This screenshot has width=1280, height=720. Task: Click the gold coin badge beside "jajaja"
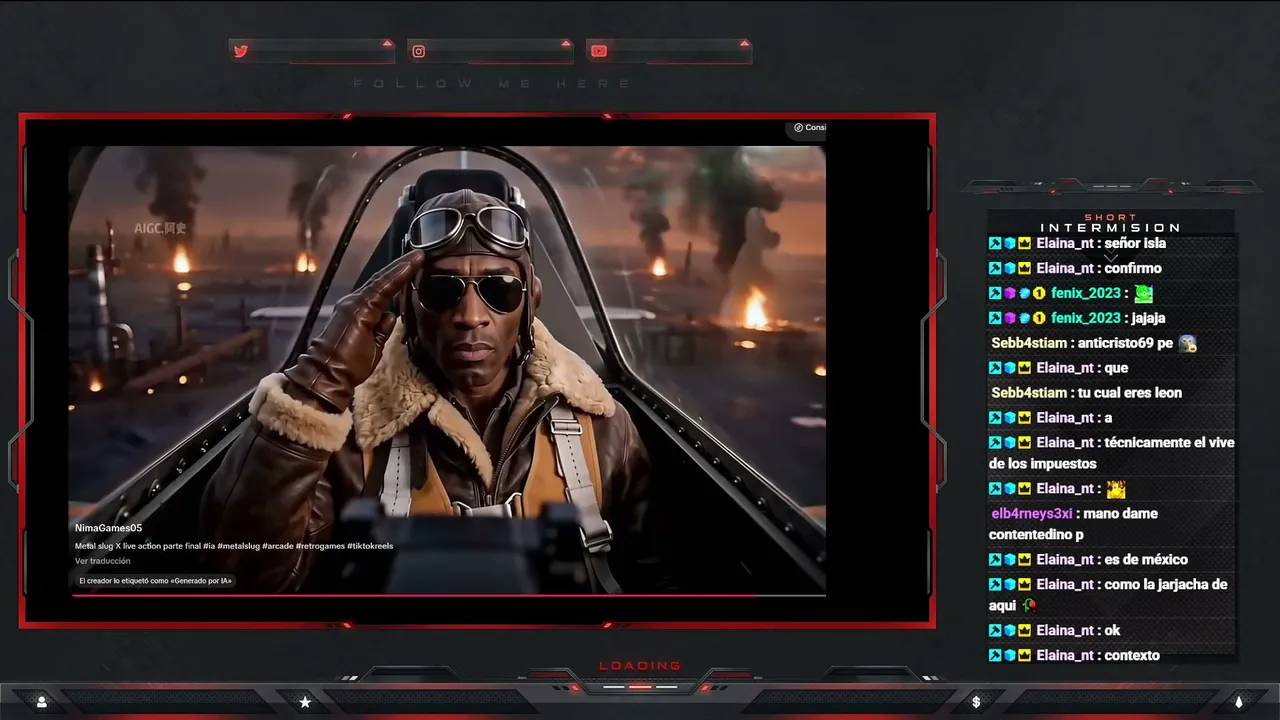tap(1039, 318)
